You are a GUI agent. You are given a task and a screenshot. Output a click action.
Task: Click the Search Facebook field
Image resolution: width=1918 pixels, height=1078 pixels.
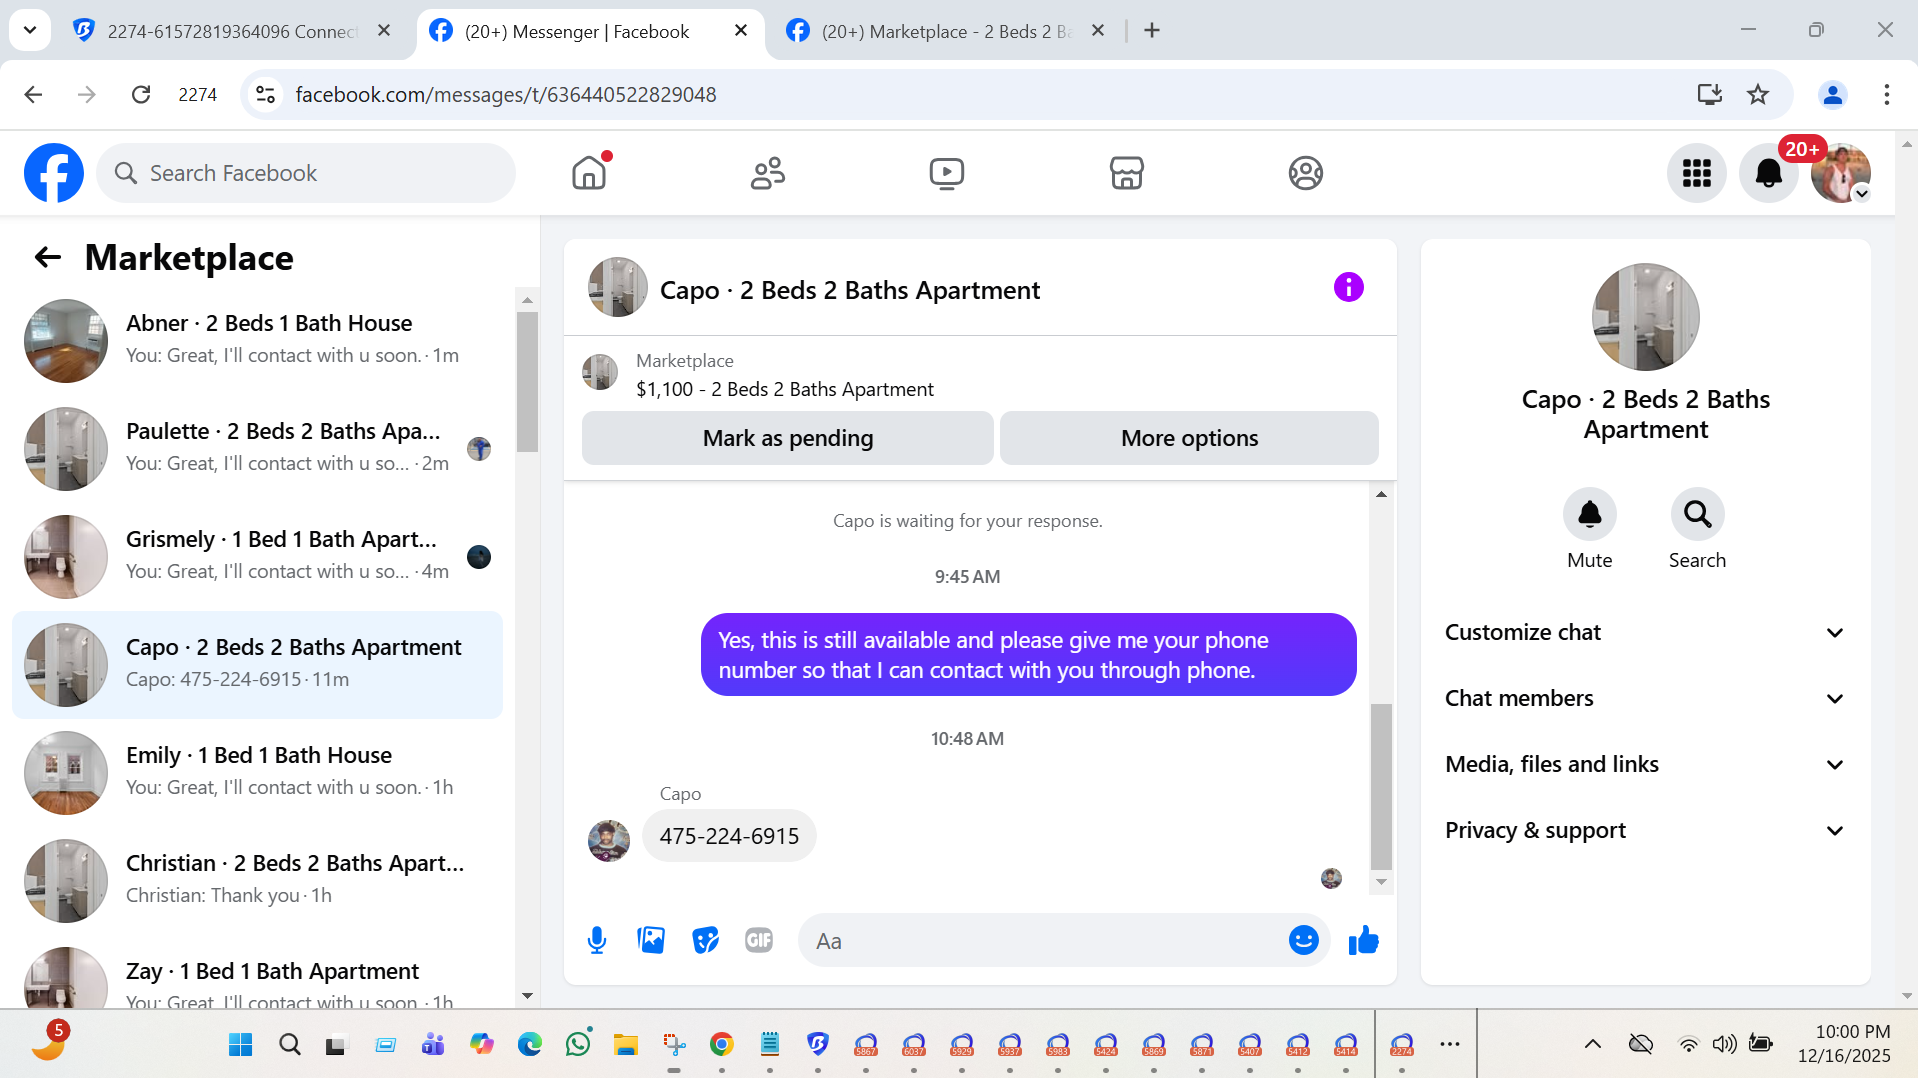click(x=306, y=173)
